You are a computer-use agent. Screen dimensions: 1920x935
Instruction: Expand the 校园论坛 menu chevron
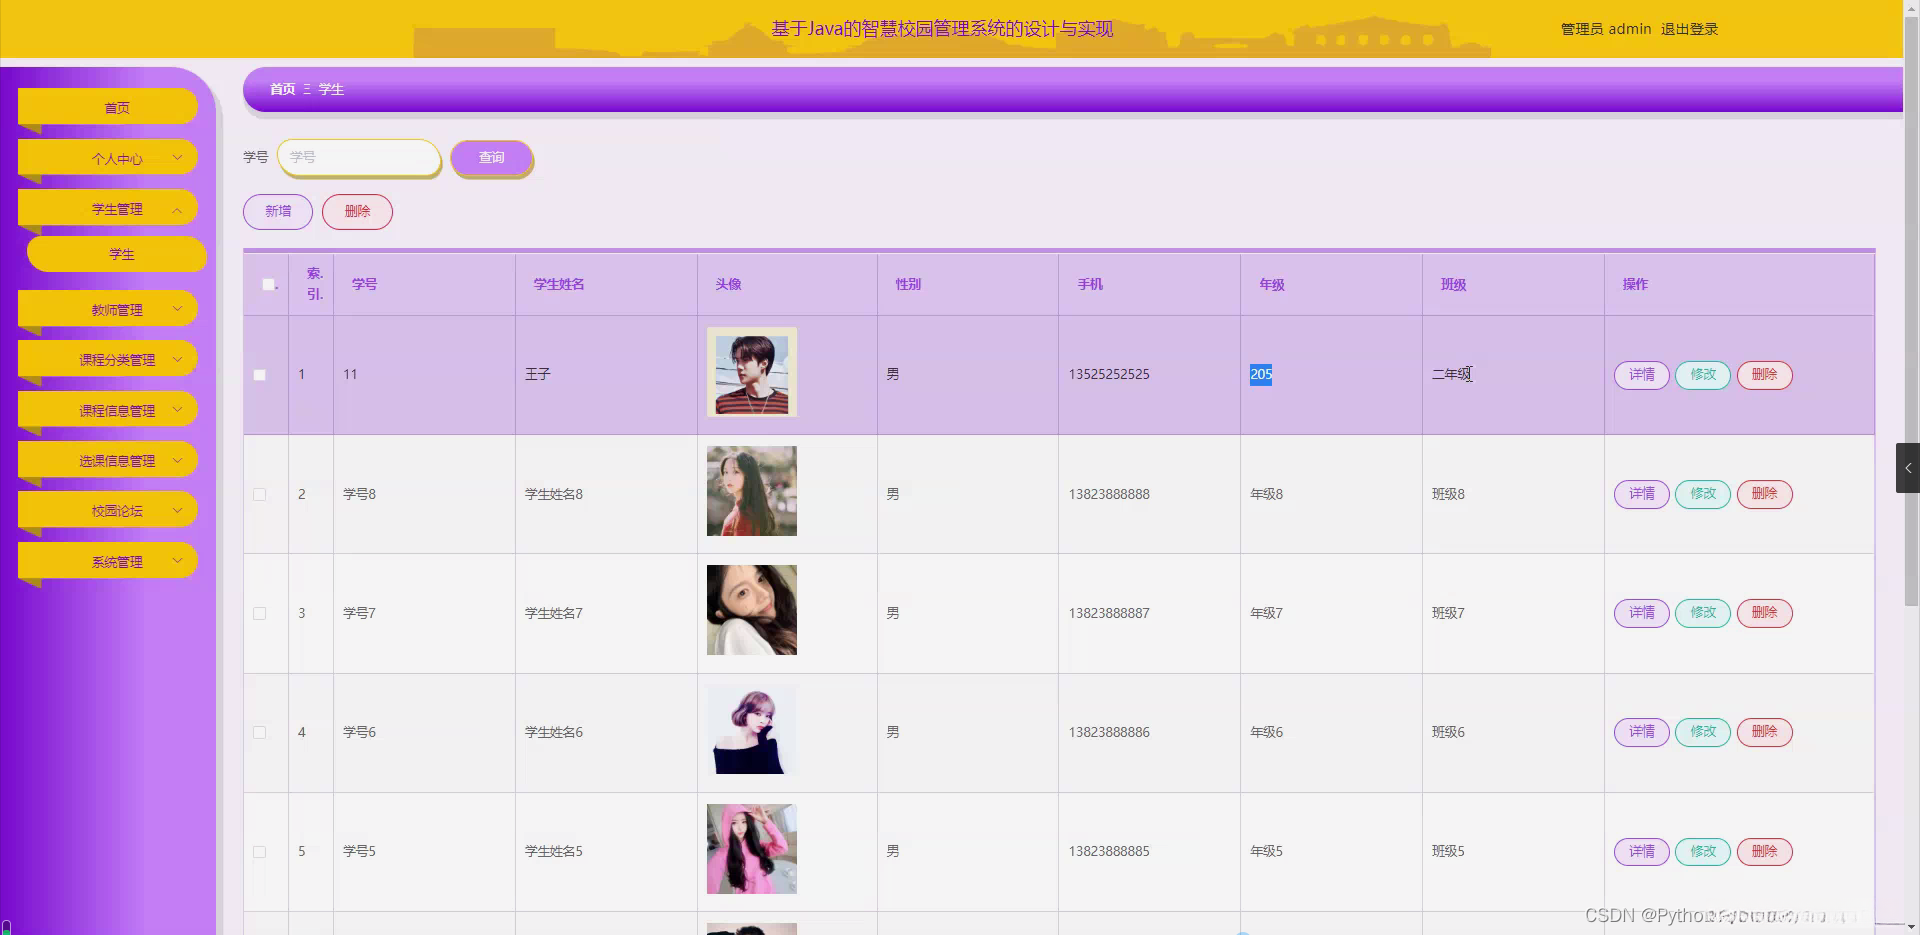point(177,510)
